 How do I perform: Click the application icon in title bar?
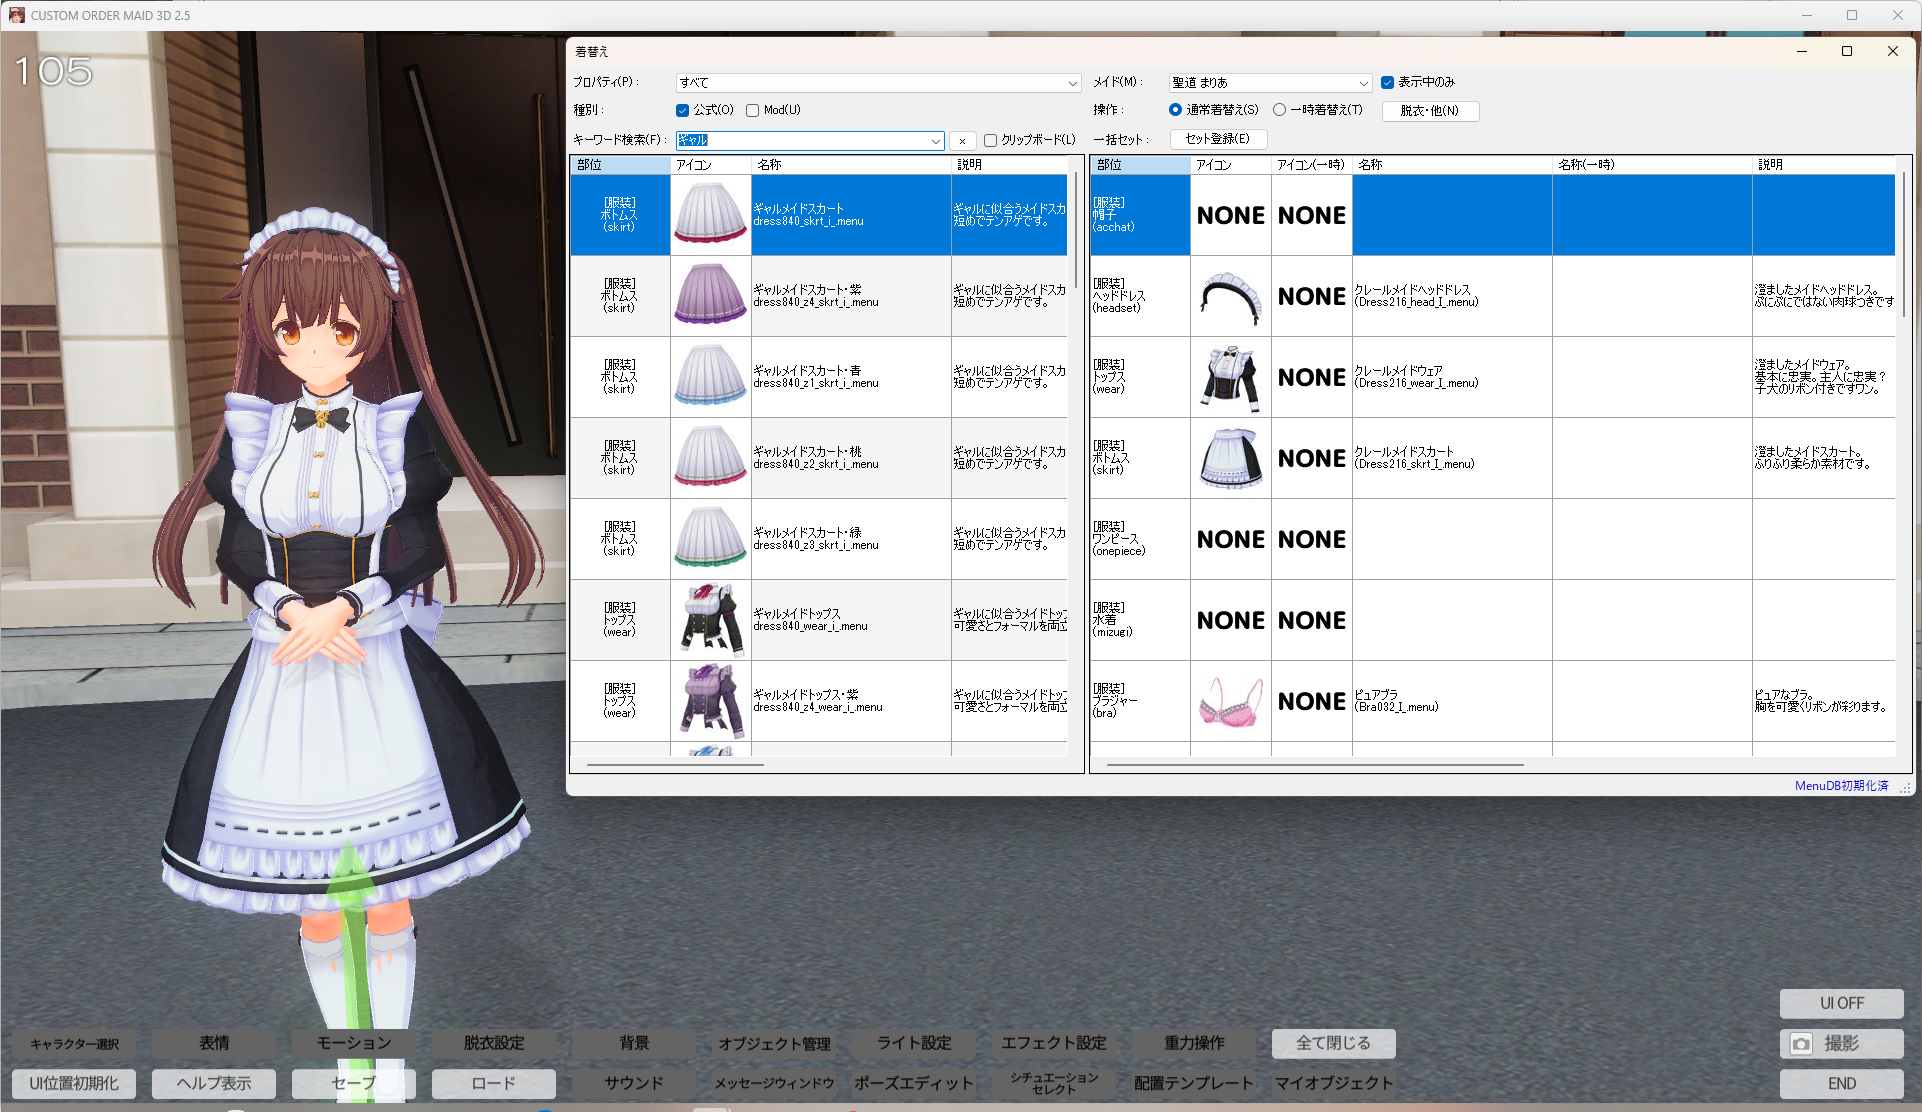coord(16,15)
